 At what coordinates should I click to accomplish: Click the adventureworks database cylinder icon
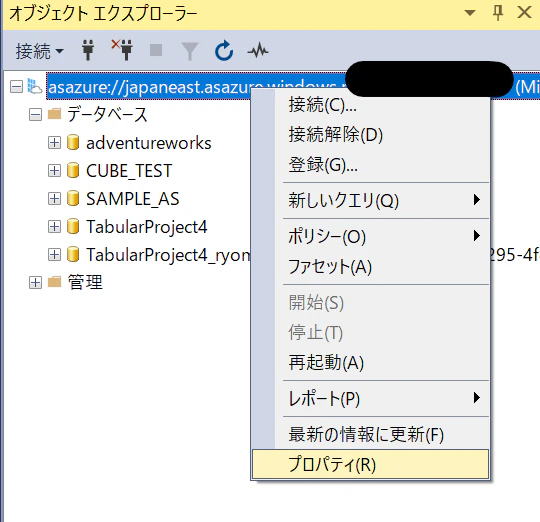coord(73,142)
